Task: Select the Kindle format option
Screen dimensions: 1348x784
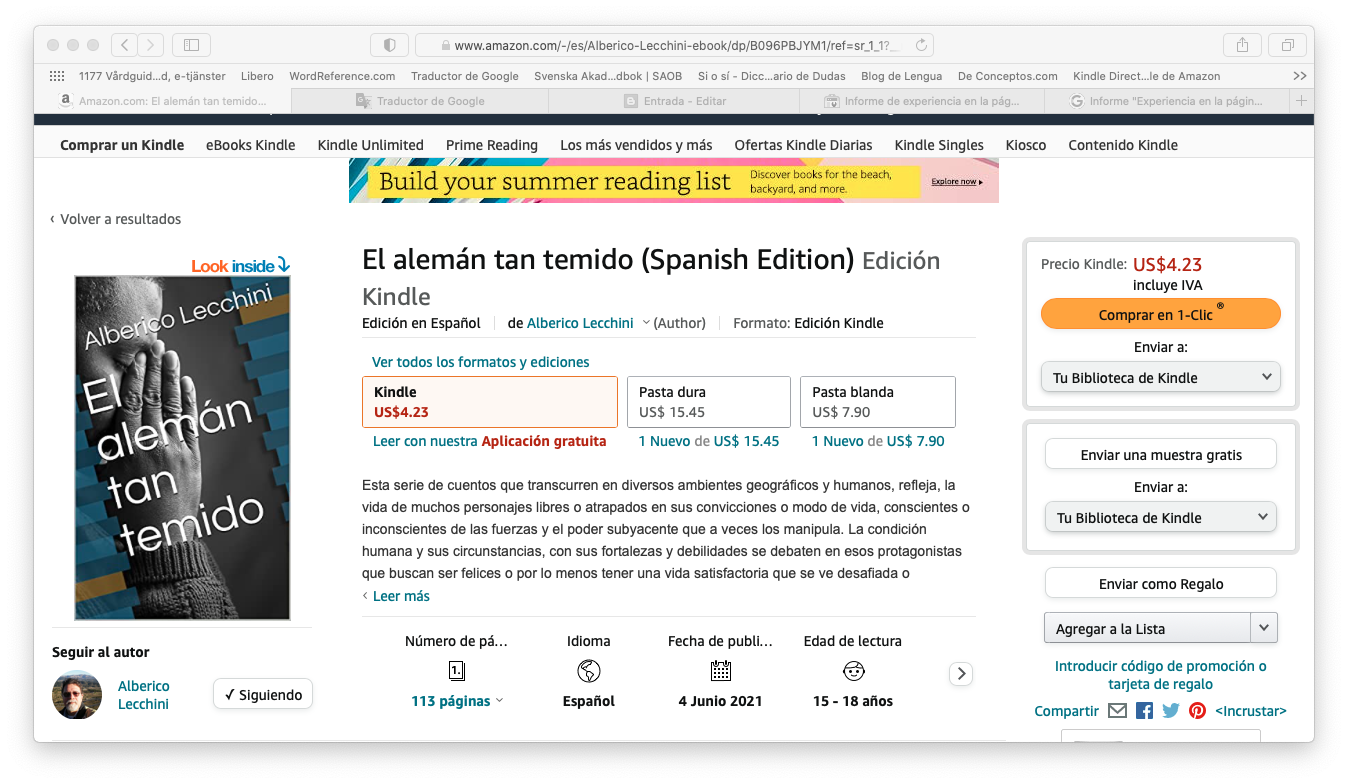Action: (x=490, y=402)
